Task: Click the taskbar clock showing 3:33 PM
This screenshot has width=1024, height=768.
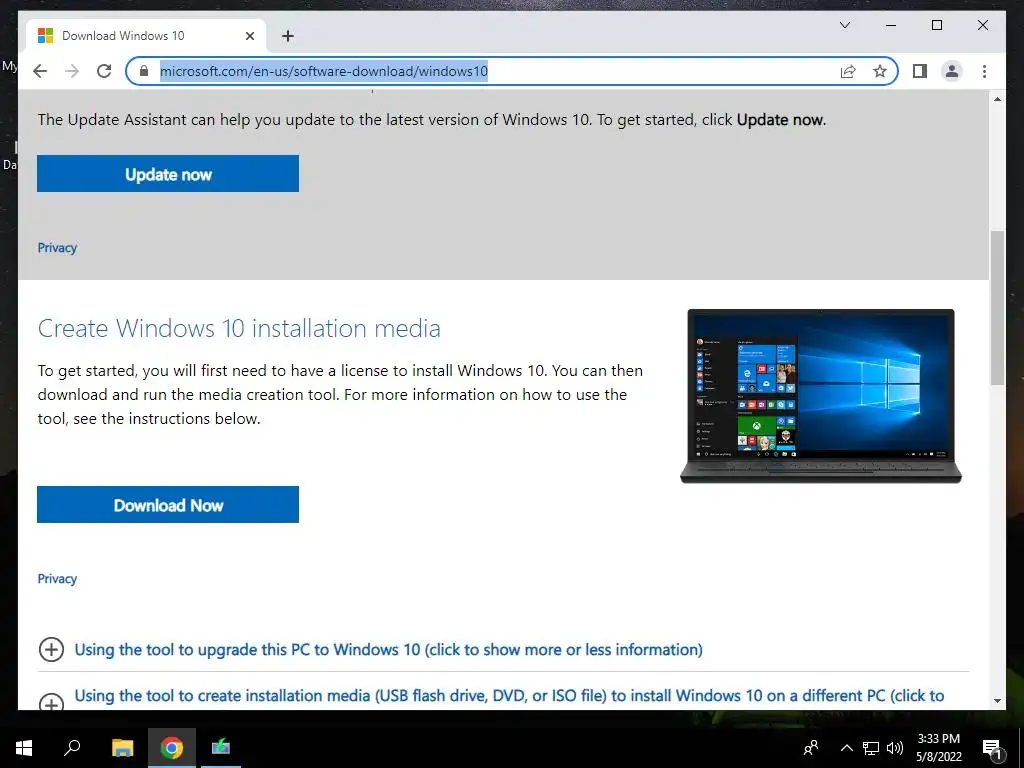Action: point(938,748)
